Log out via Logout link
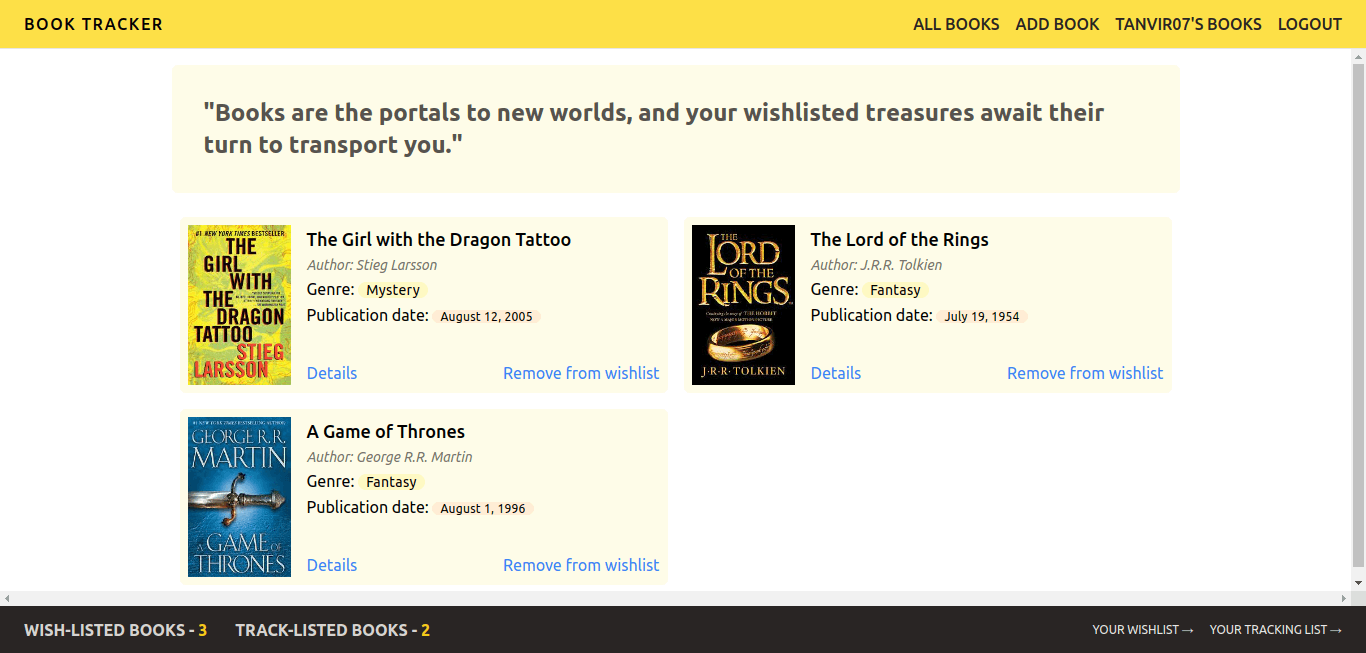Image resolution: width=1366 pixels, height=653 pixels. pyautogui.click(x=1310, y=24)
